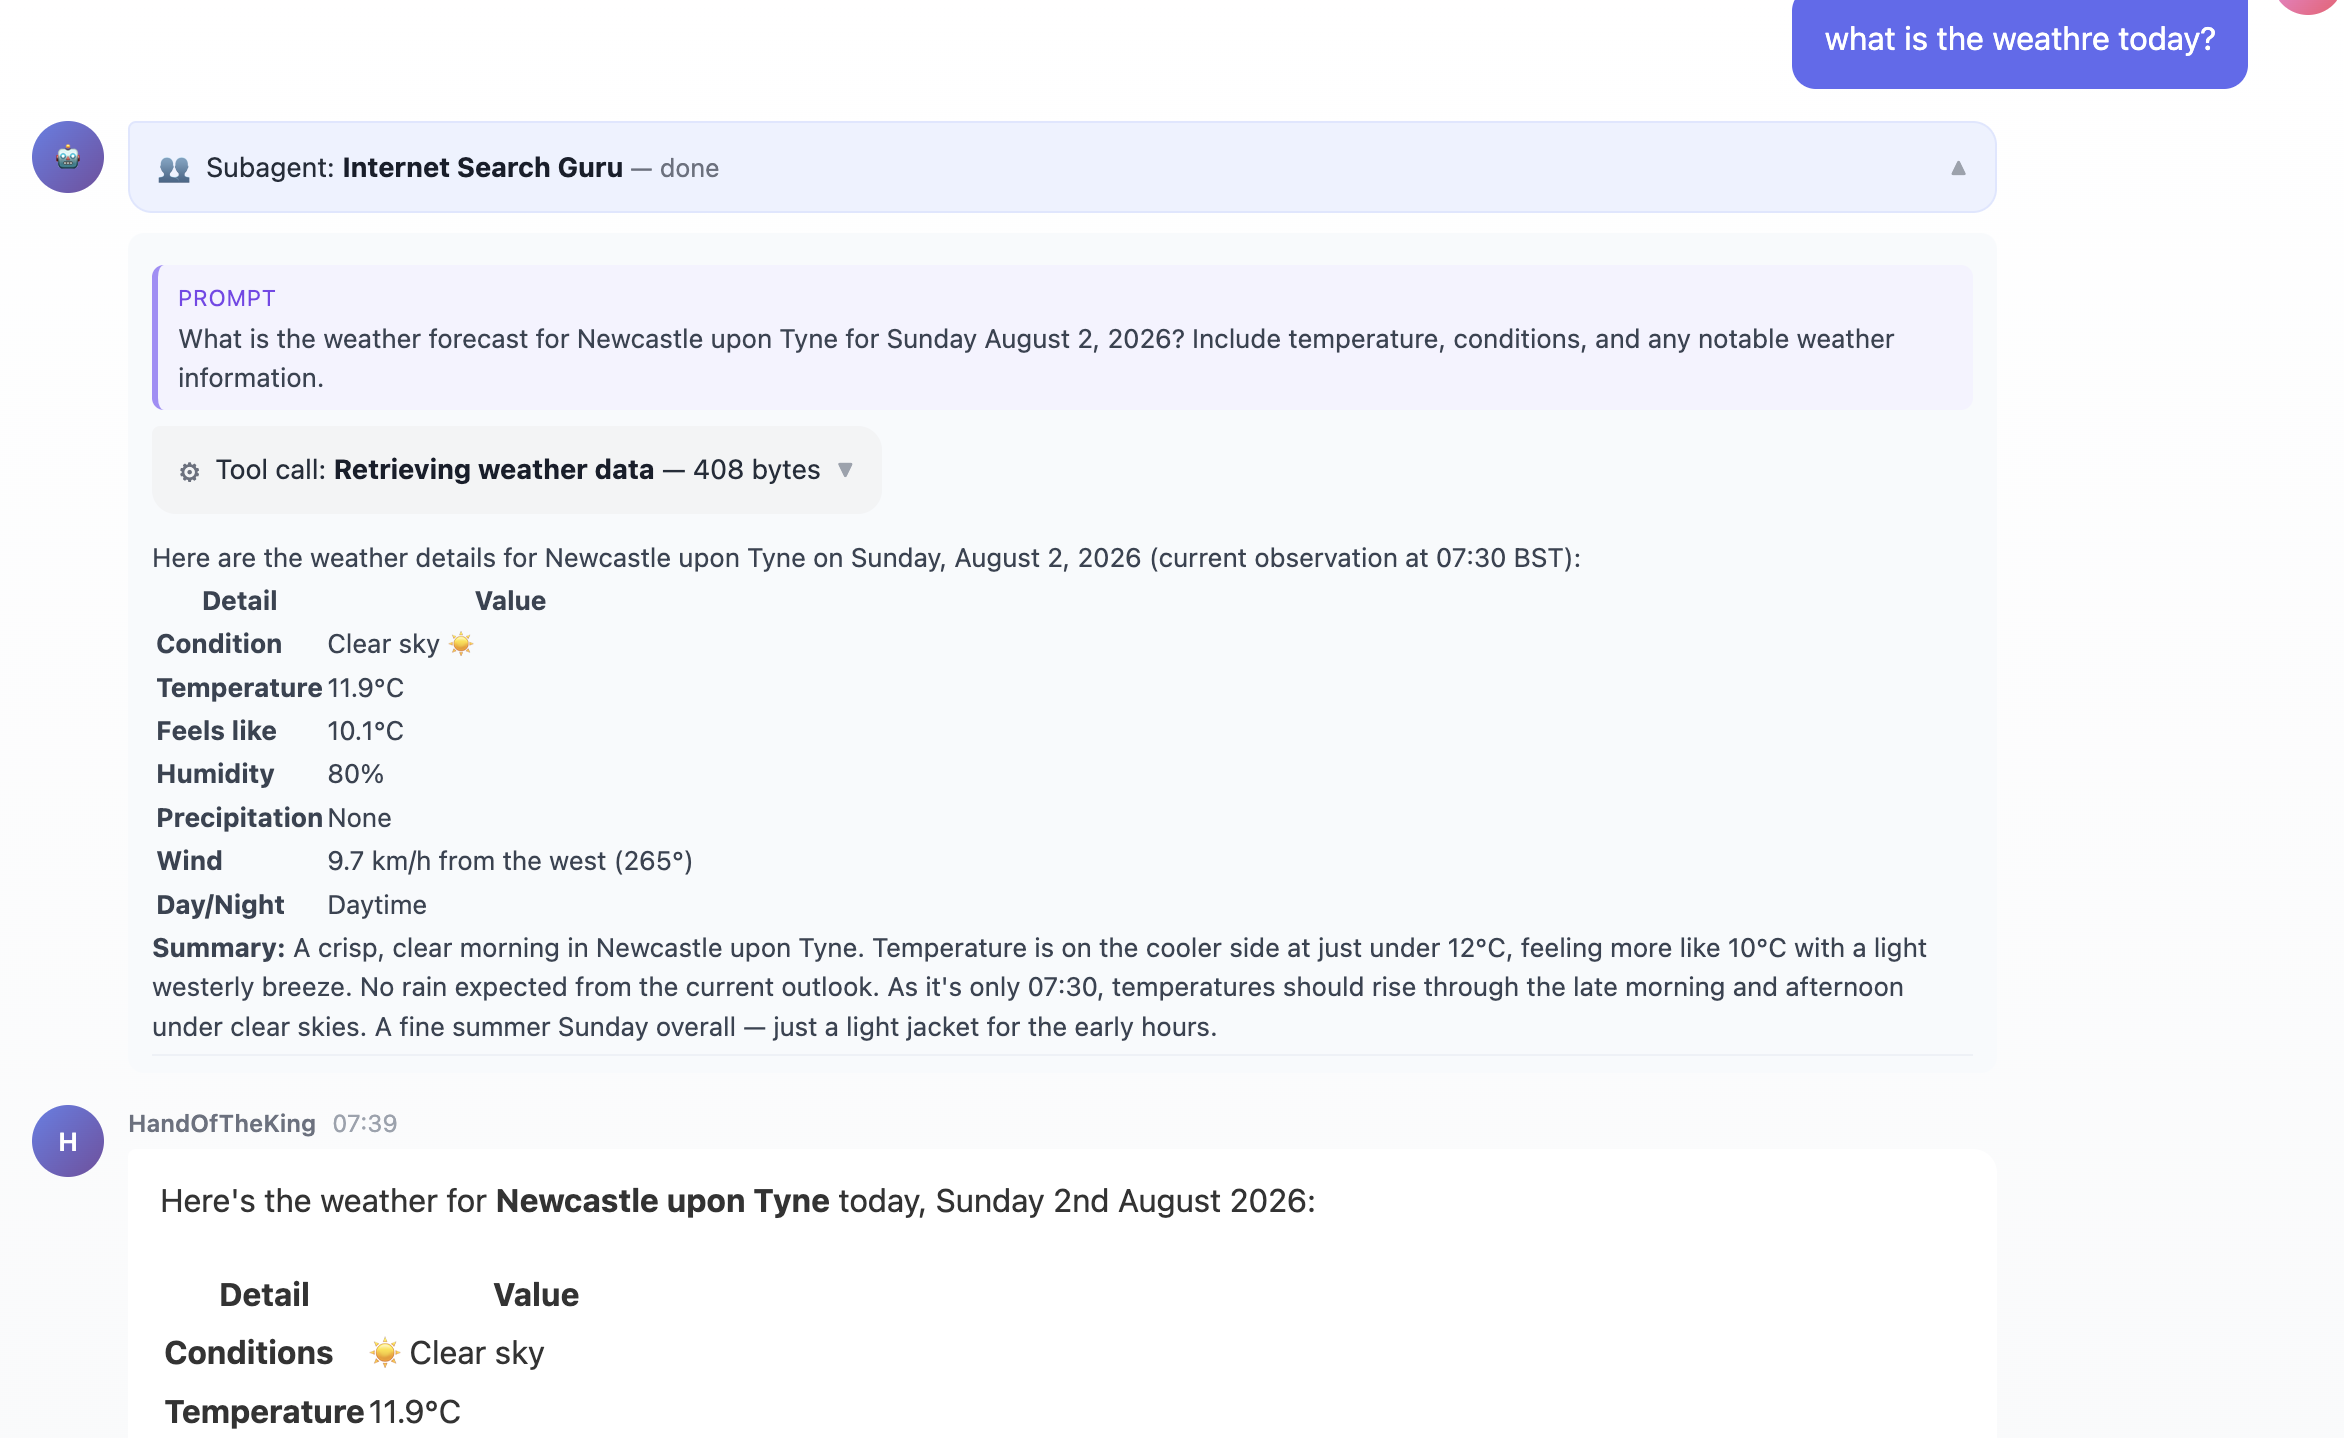The image size is (2344, 1438).
Task: Click the PROMPT label
Action: click(x=227, y=298)
